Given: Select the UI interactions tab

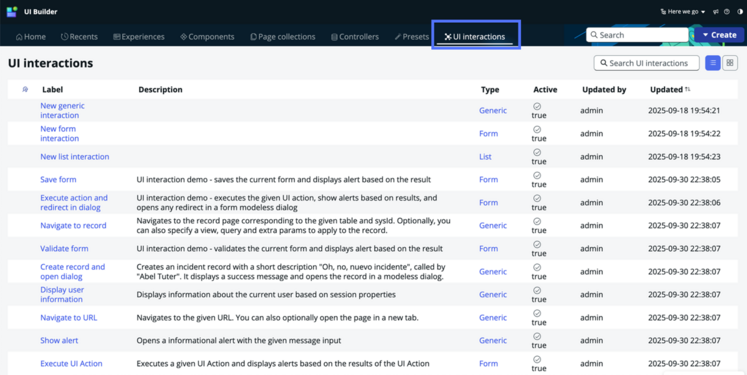Looking at the screenshot, I should pos(475,37).
